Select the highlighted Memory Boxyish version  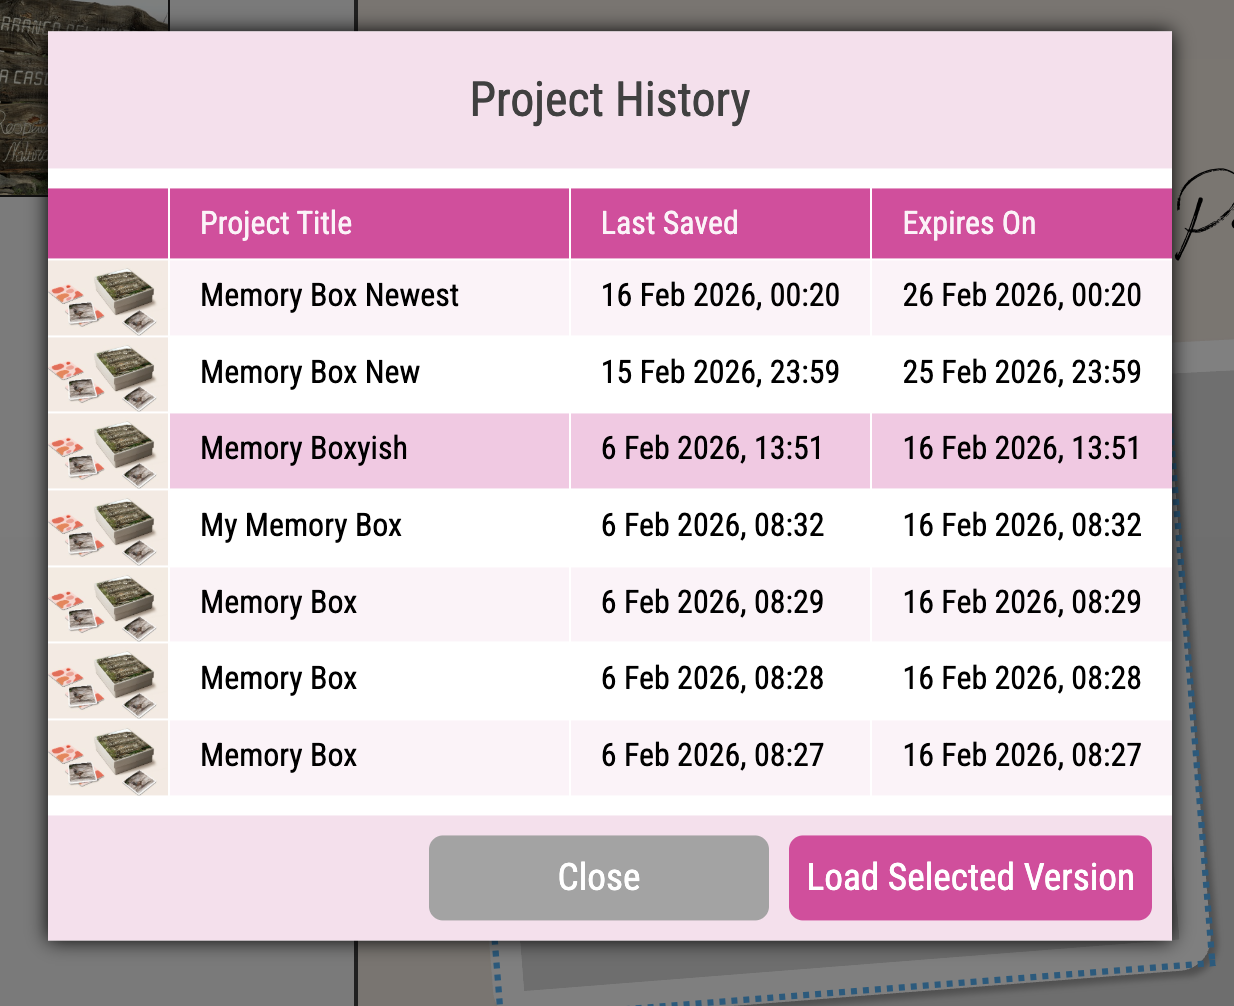370,450
